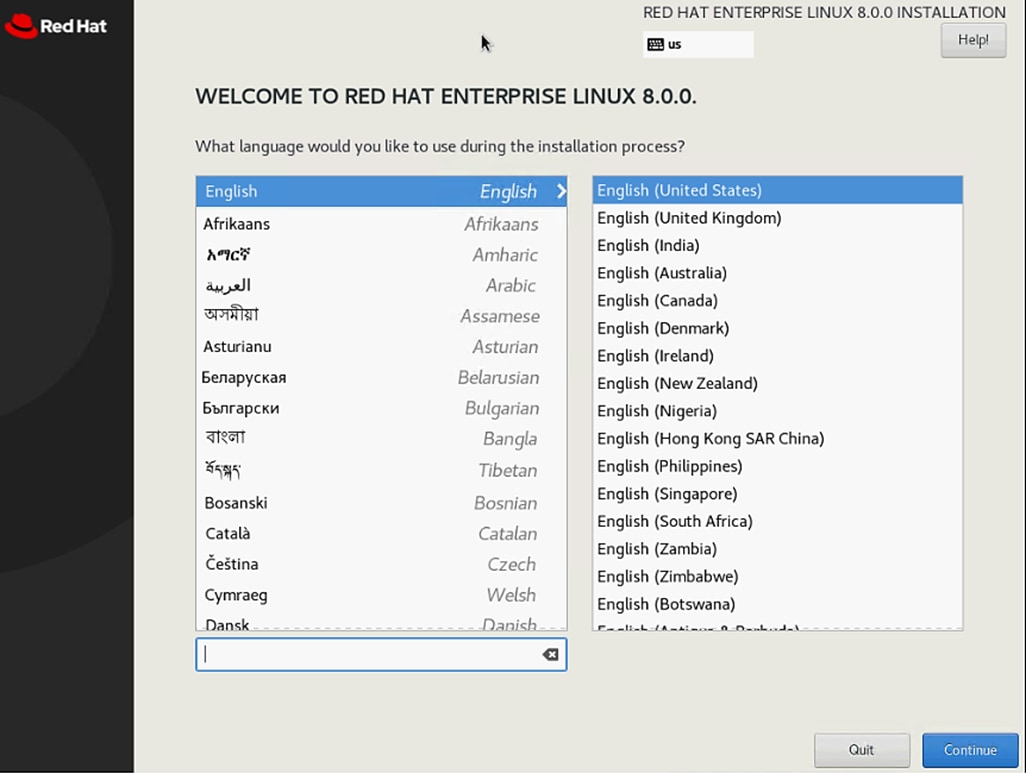The height and width of the screenshot is (774, 1026).
Task: Select the highlighted English language row
Action: 381,191
